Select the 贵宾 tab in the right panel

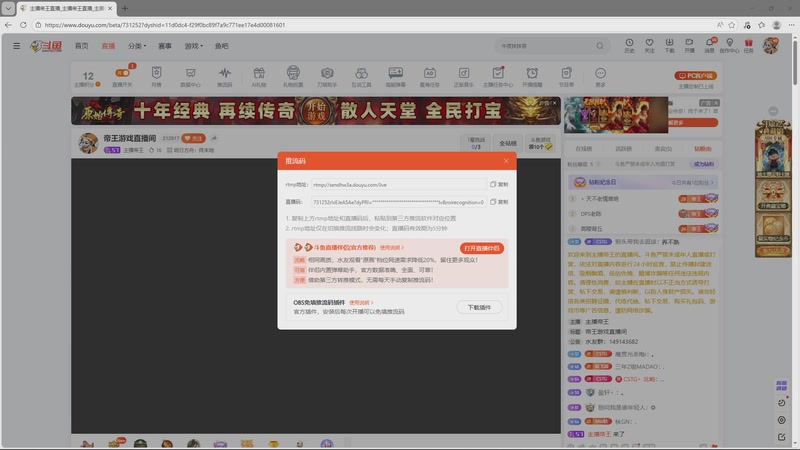[663, 149]
